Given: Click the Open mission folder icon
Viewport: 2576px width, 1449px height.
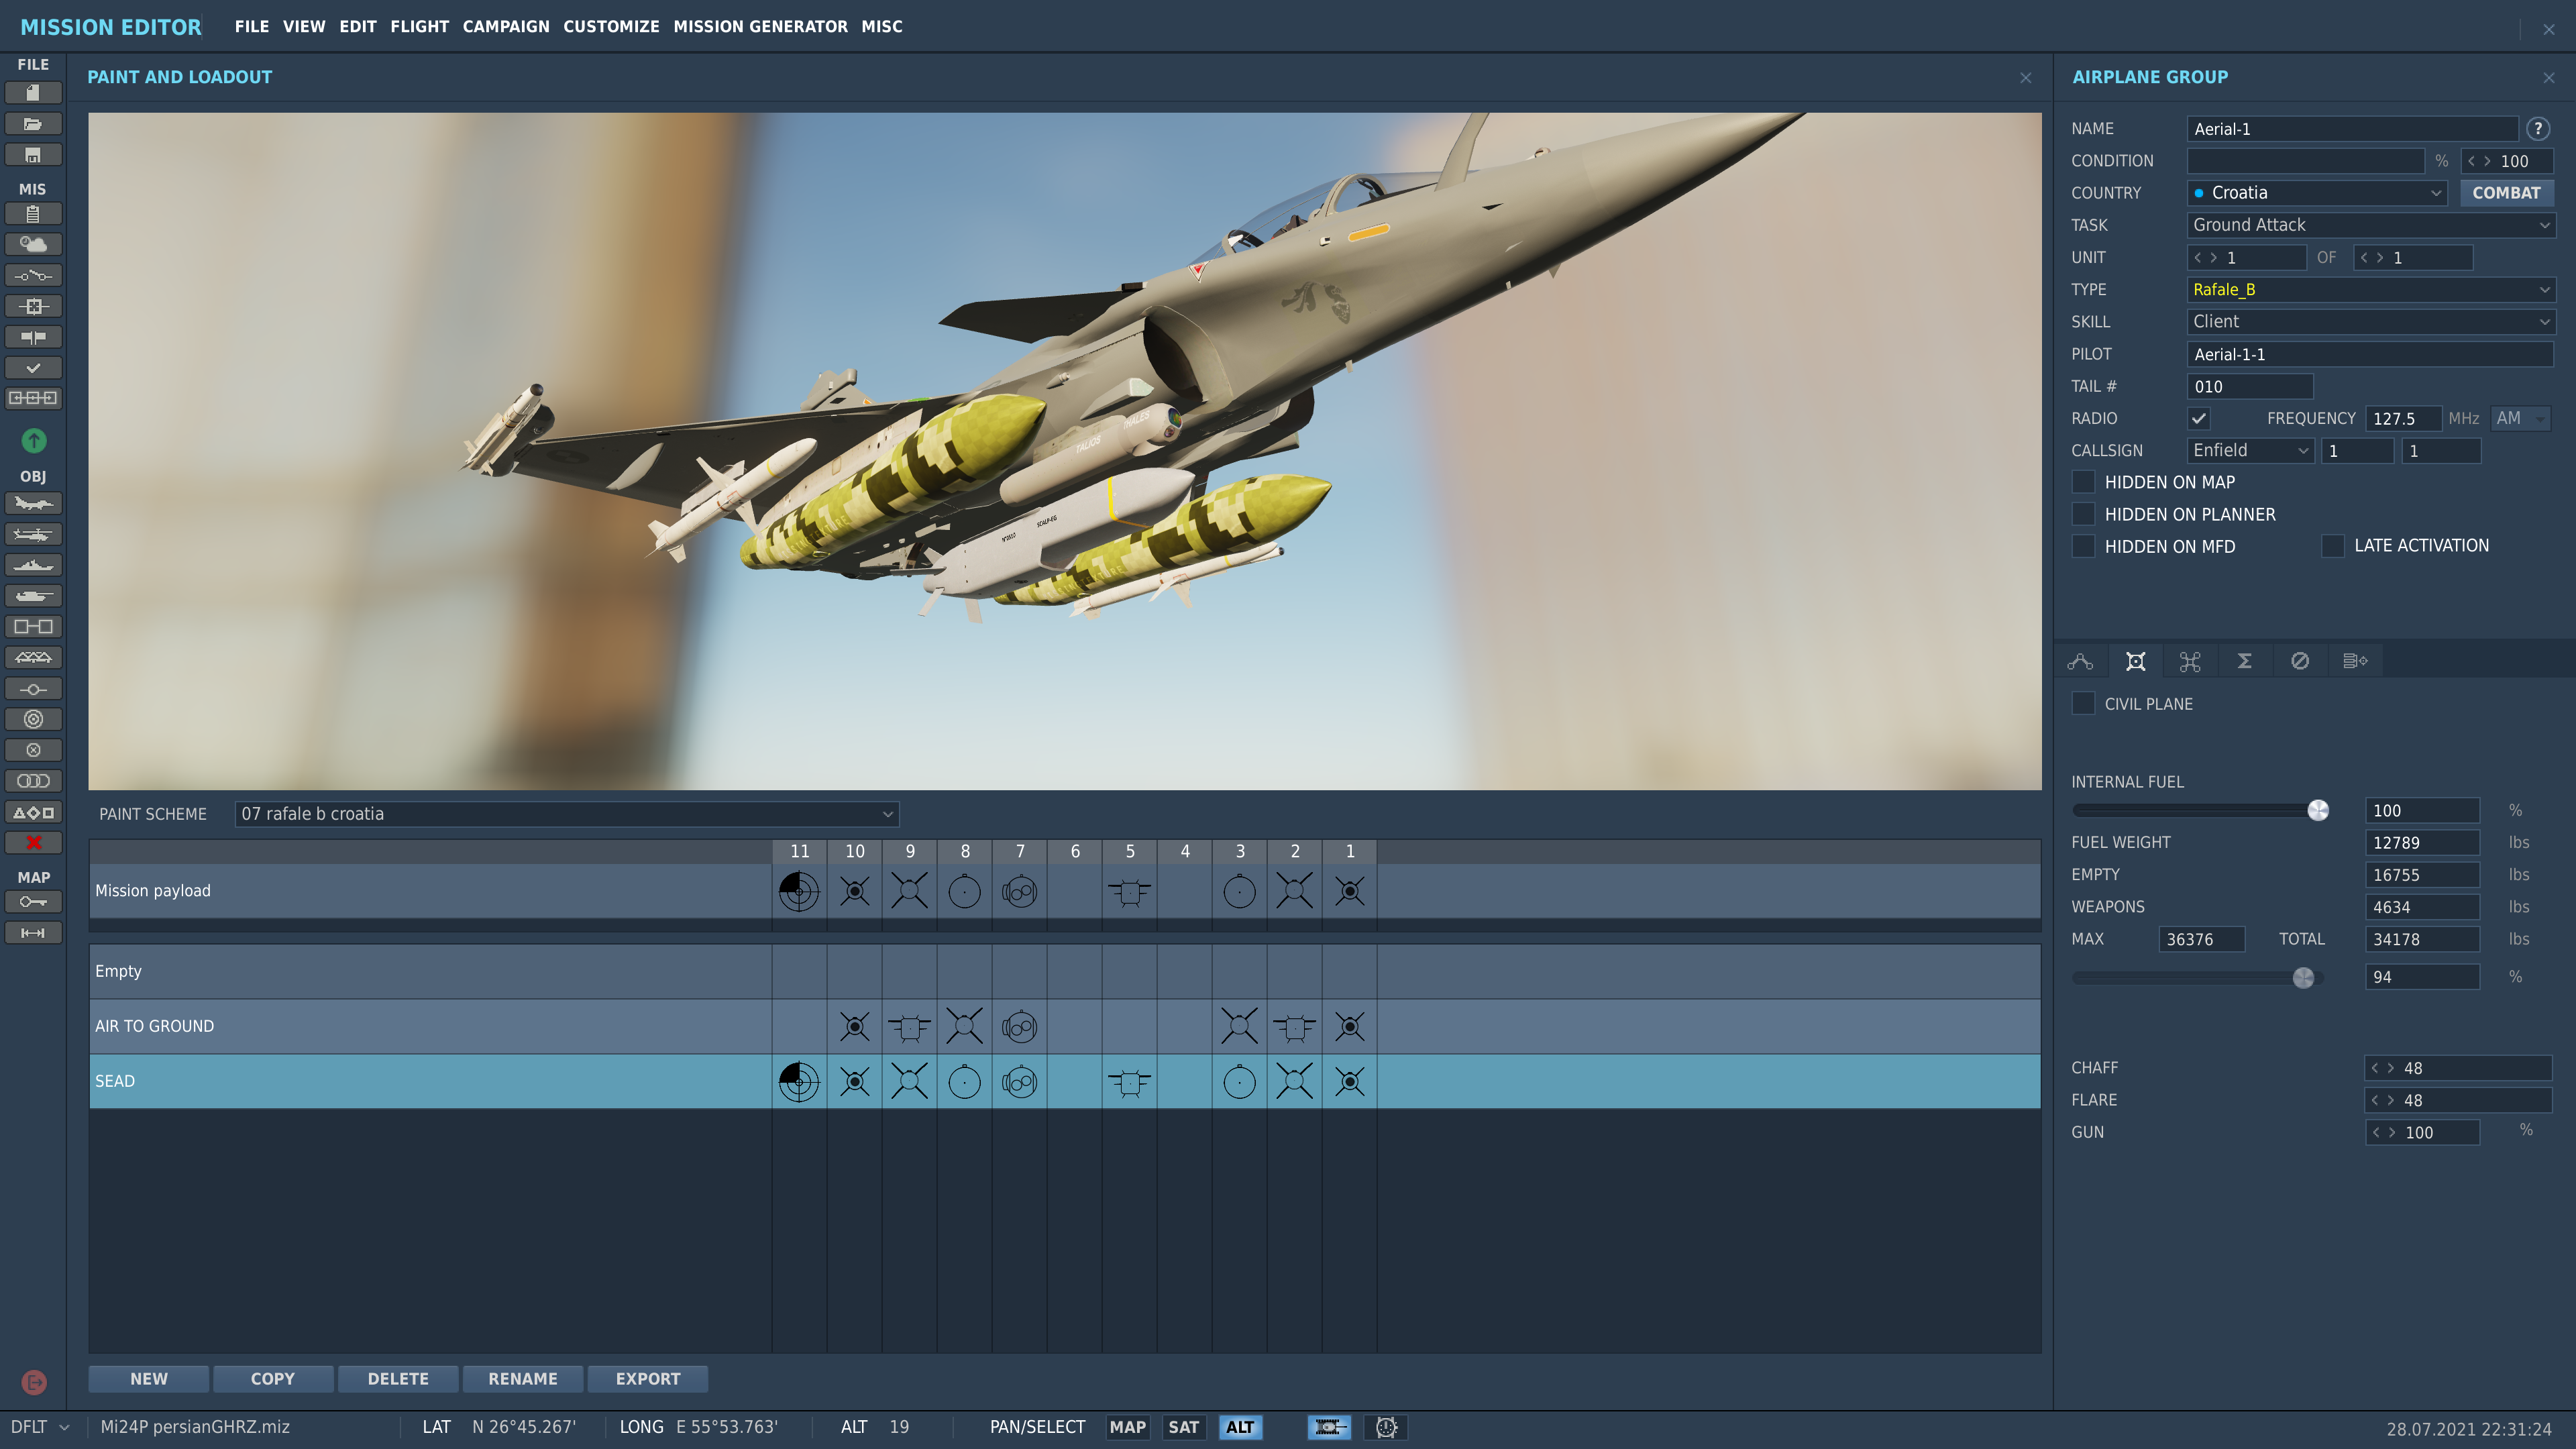Looking at the screenshot, I should tap(33, 124).
